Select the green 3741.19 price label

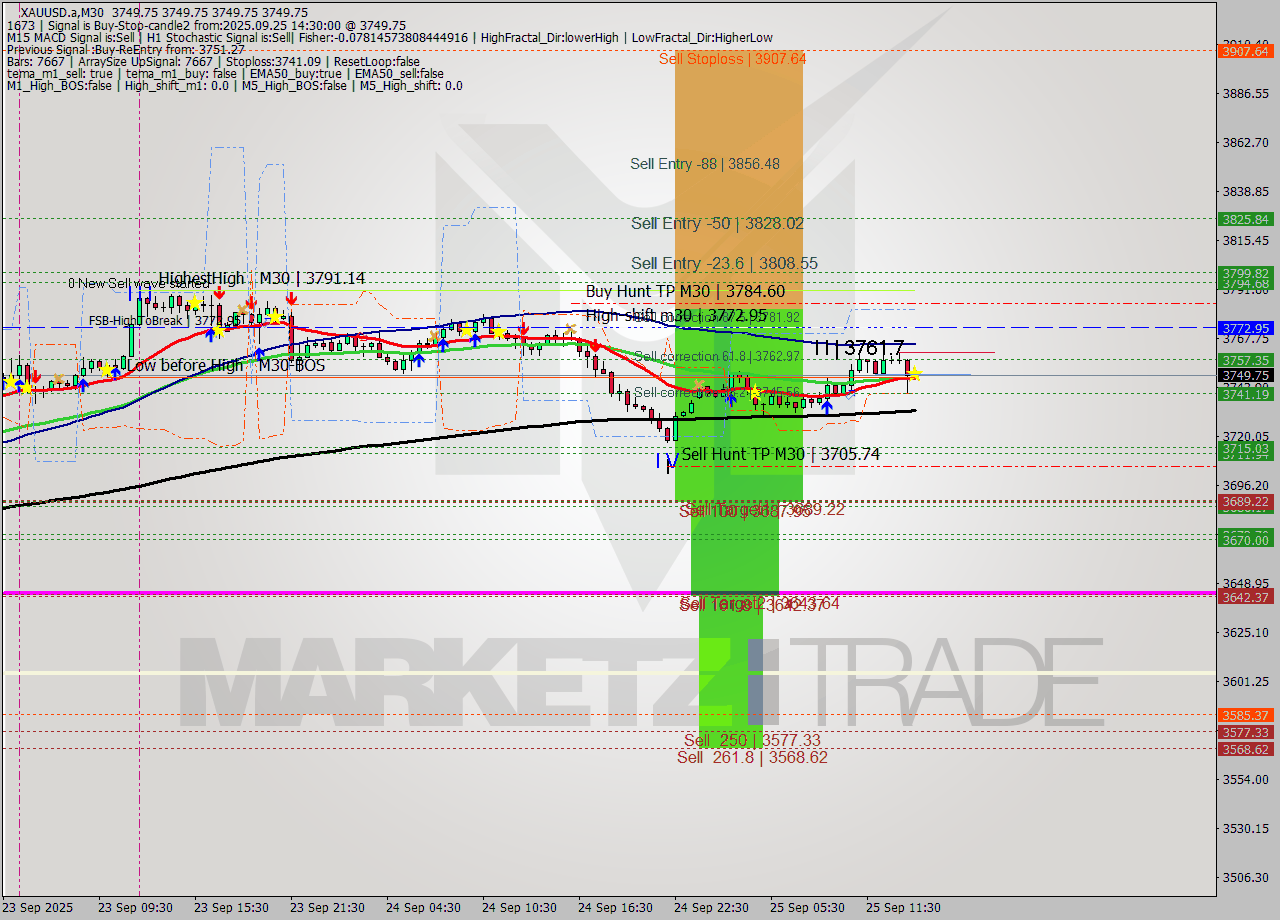coord(1243,394)
